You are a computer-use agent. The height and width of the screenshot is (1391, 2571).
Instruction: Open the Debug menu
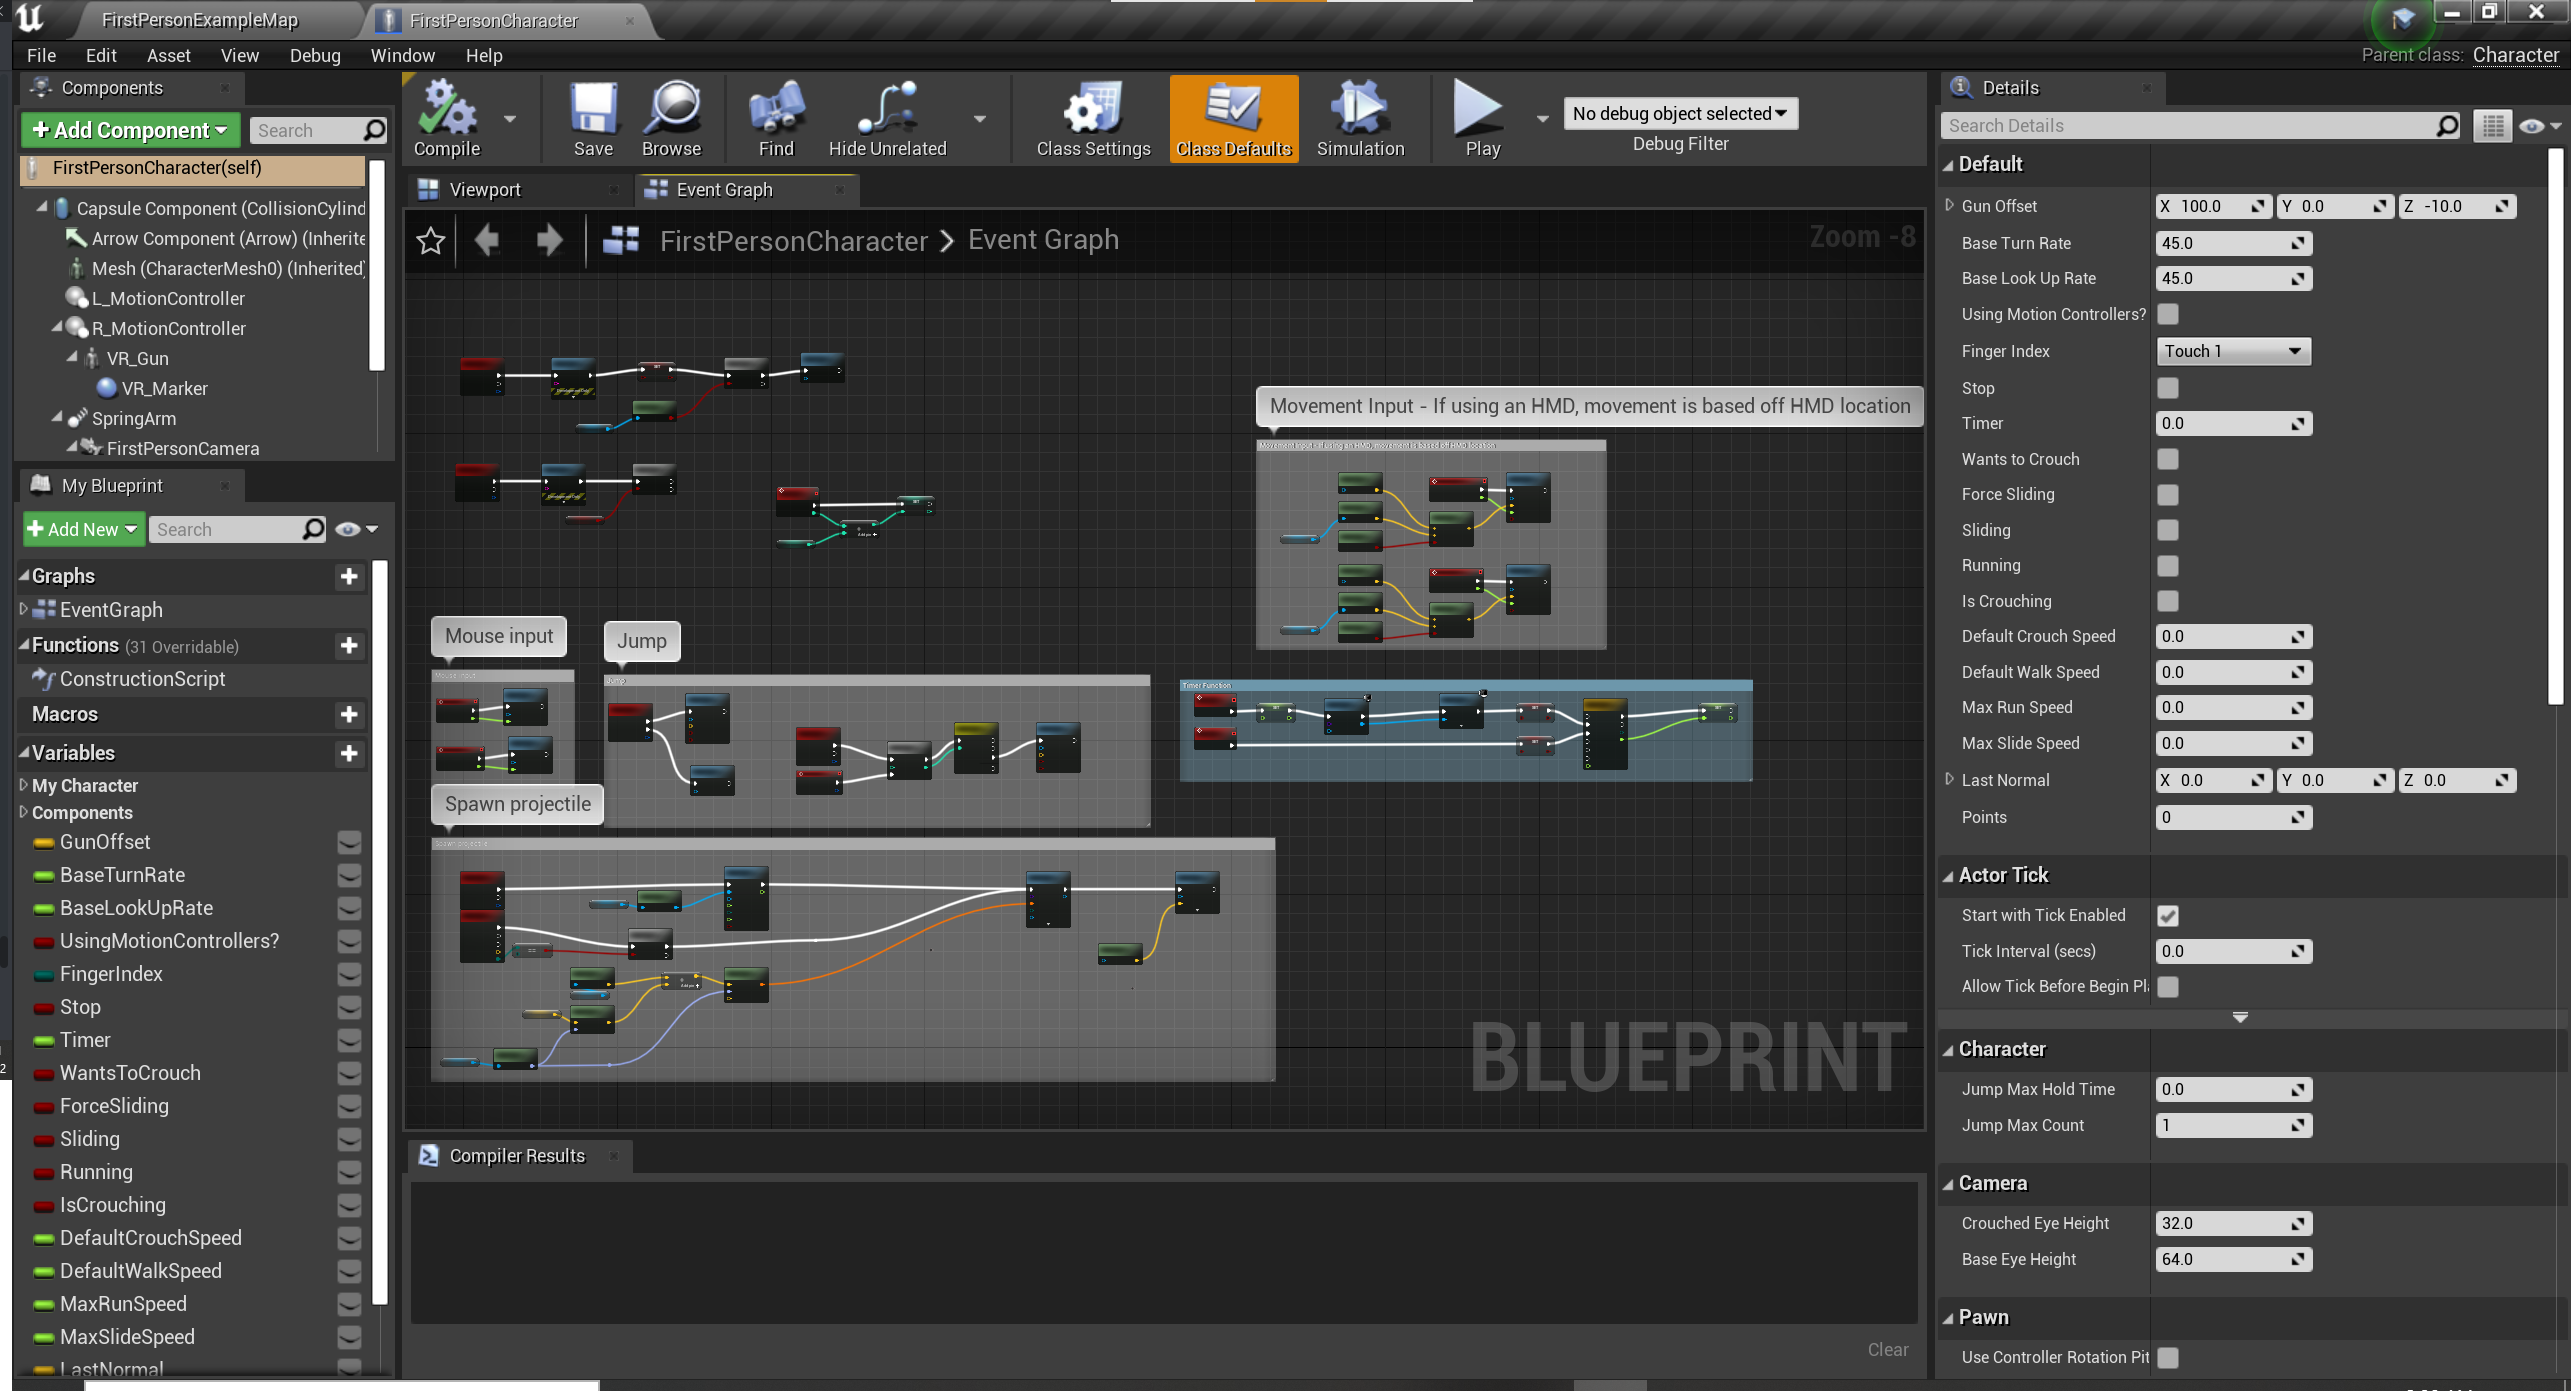(x=315, y=56)
